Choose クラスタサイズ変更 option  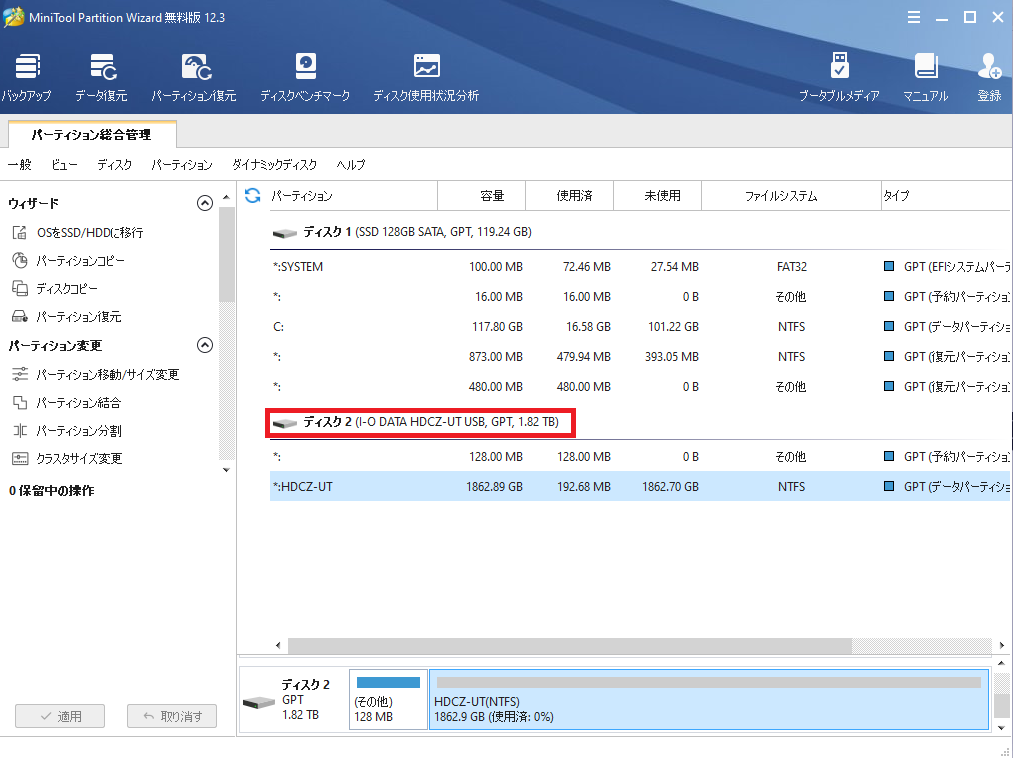(67, 459)
